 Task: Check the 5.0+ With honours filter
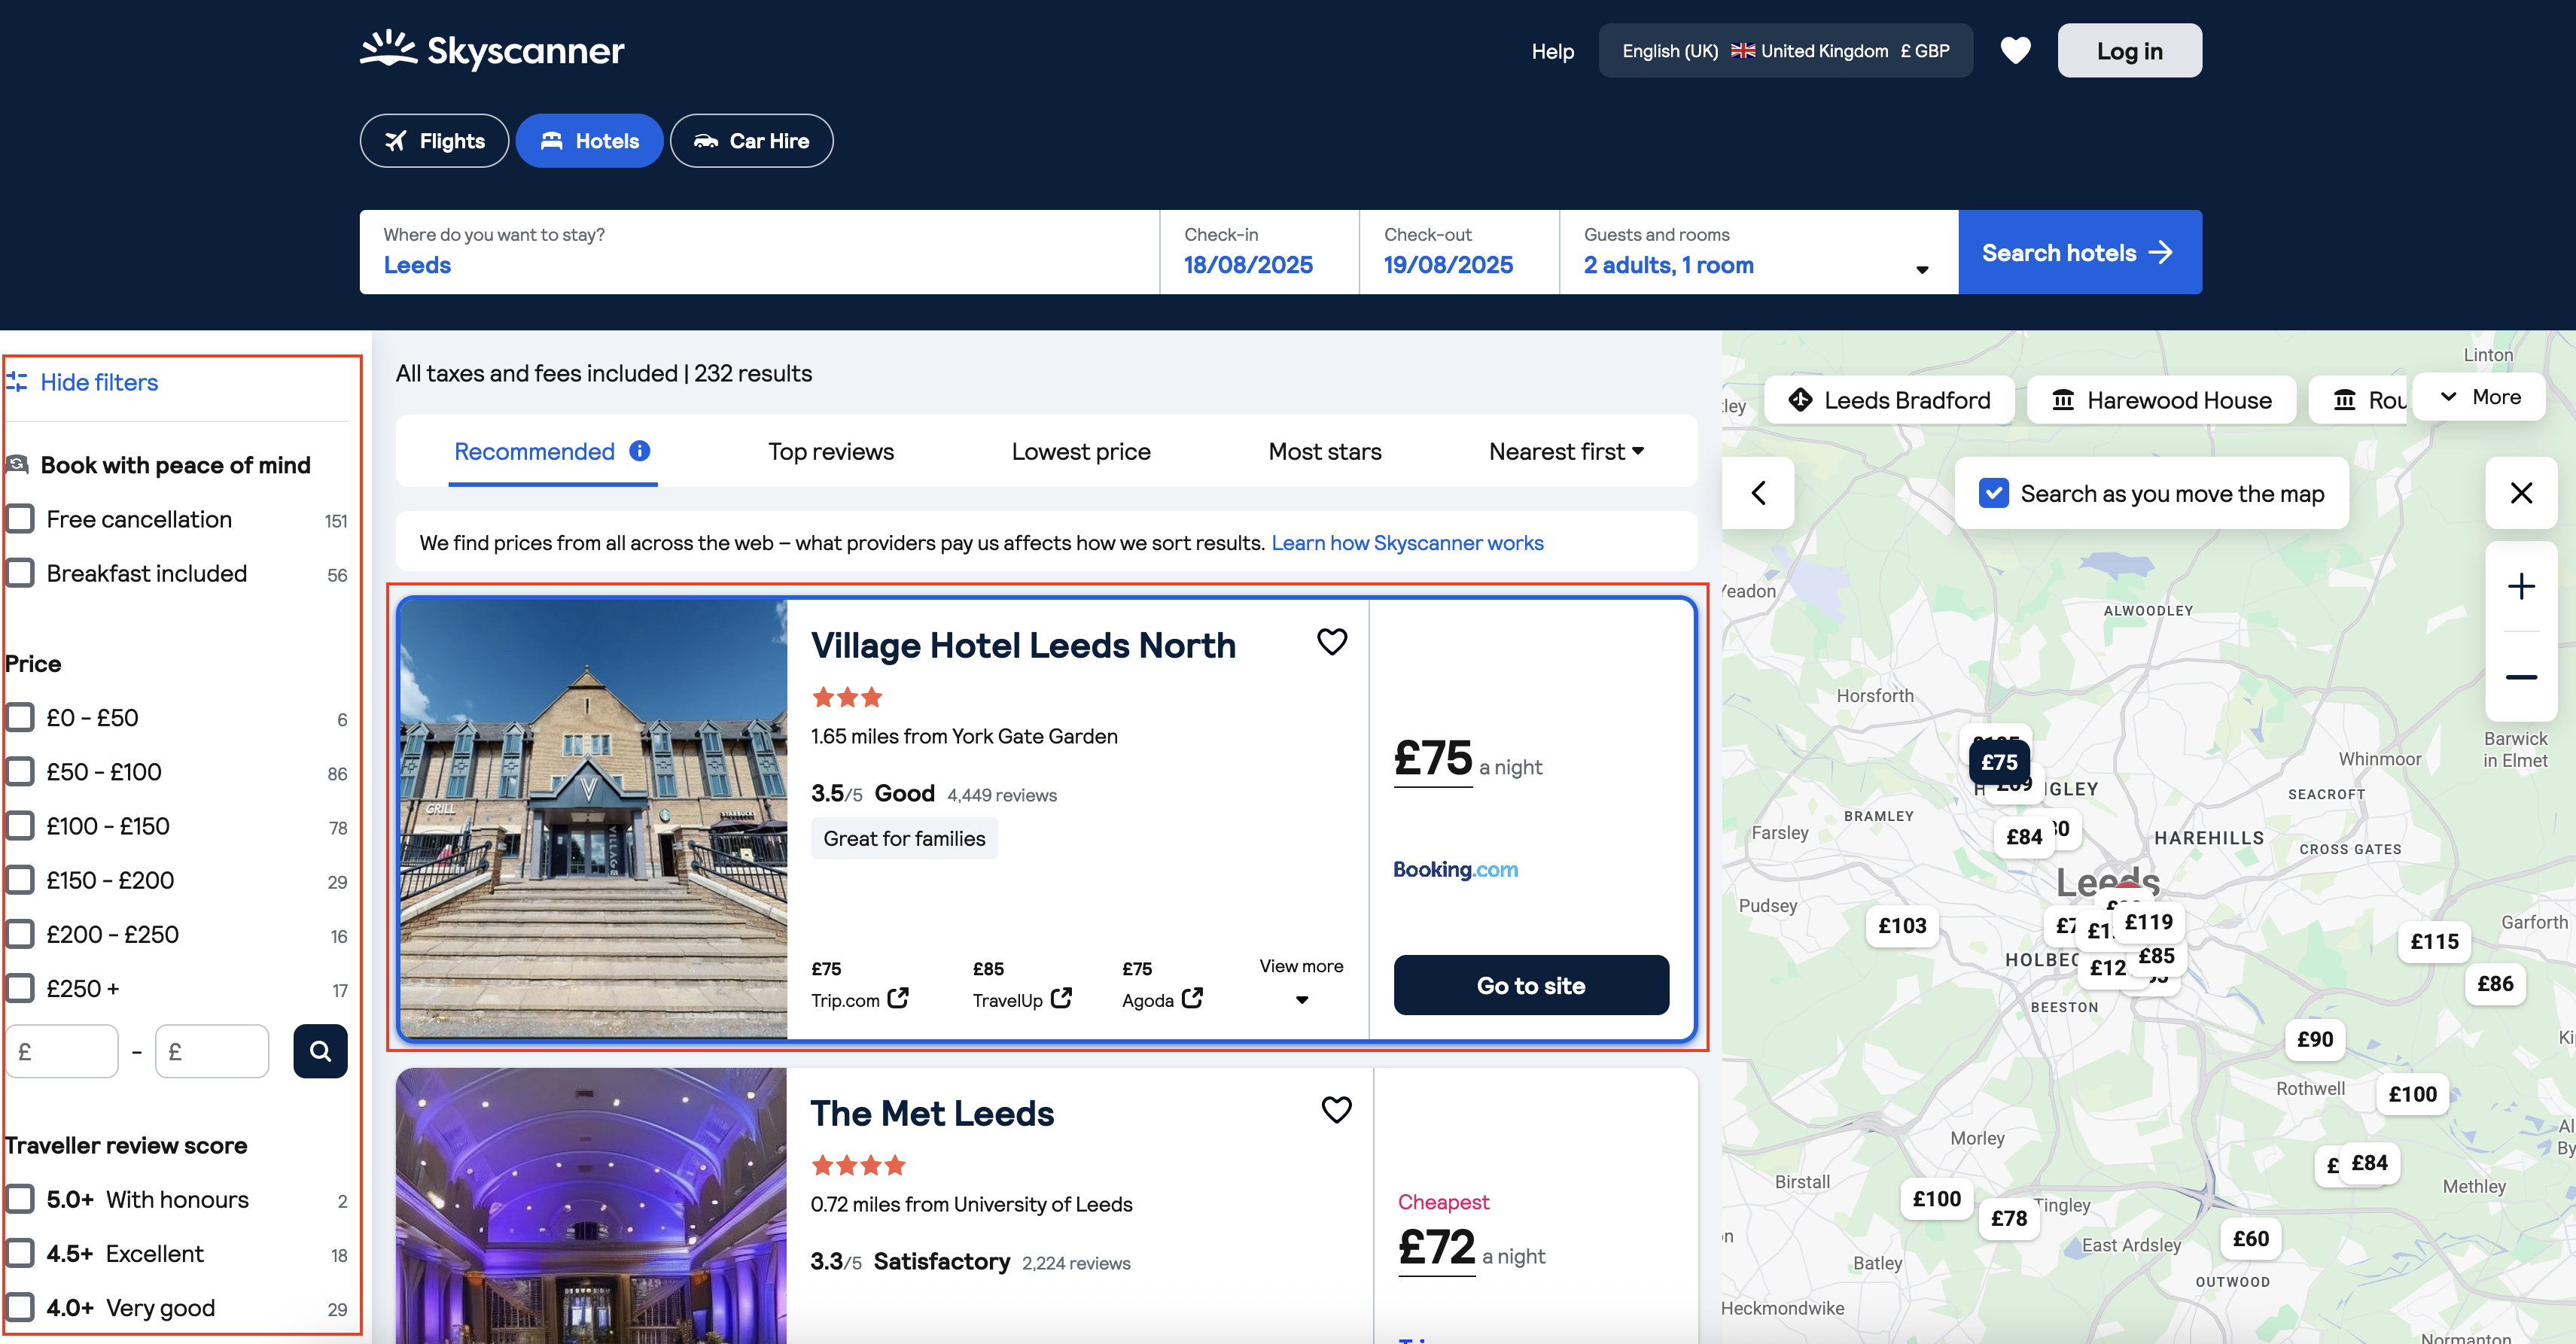[20, 1199]
